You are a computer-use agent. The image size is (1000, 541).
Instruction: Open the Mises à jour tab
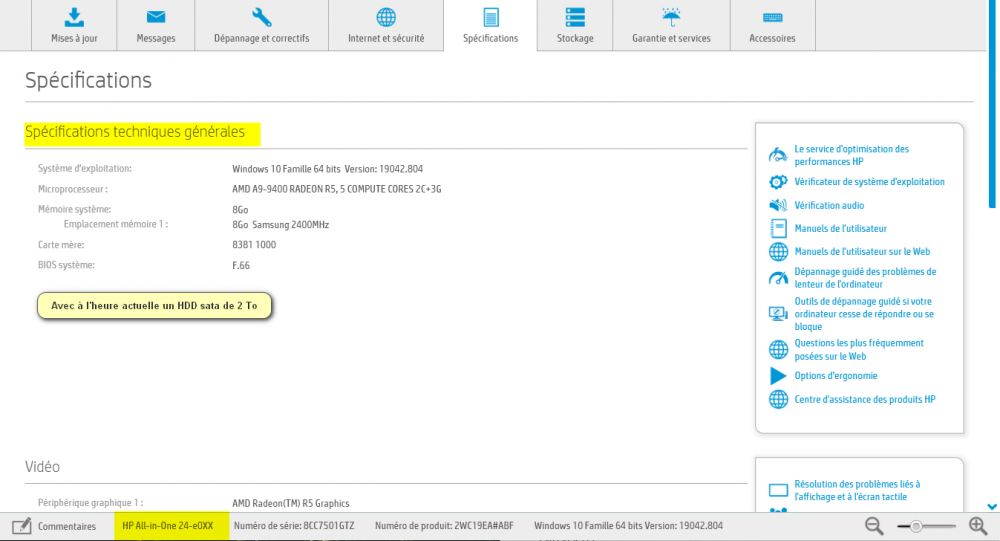(74, 25)
